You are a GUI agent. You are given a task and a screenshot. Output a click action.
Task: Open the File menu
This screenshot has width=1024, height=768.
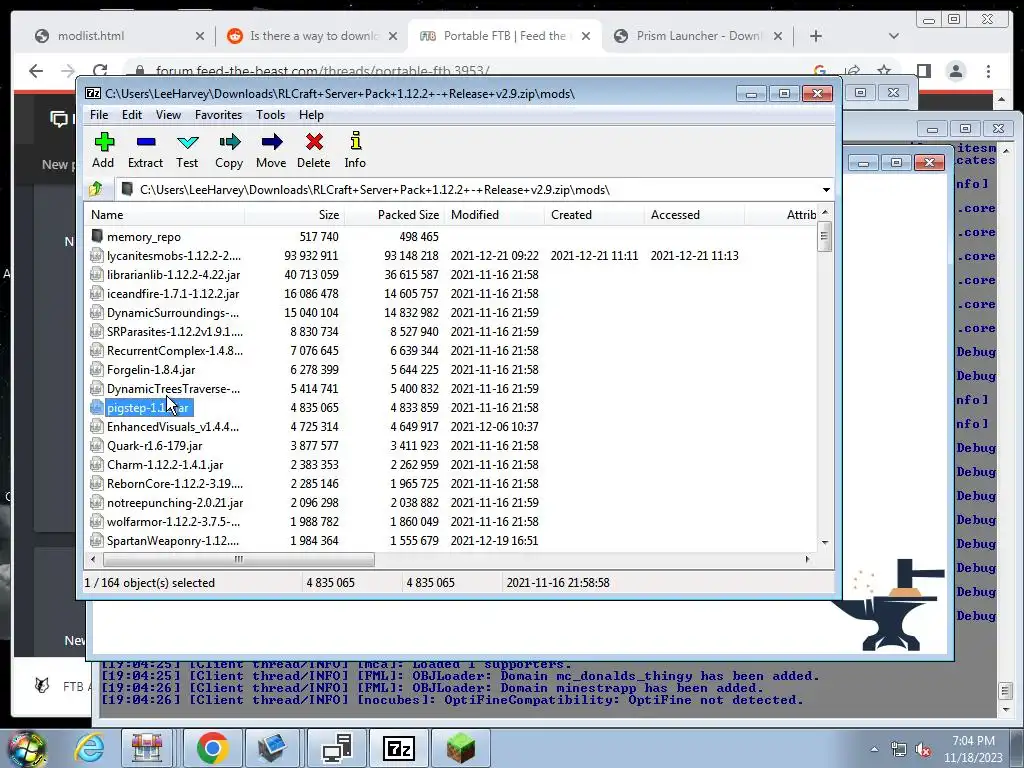(x=99, y=115)
